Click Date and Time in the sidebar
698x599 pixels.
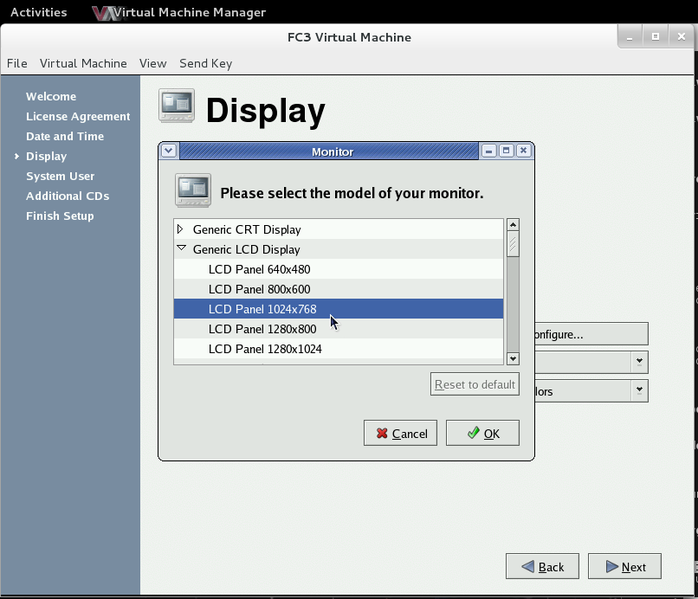click(x=65, y=137)
